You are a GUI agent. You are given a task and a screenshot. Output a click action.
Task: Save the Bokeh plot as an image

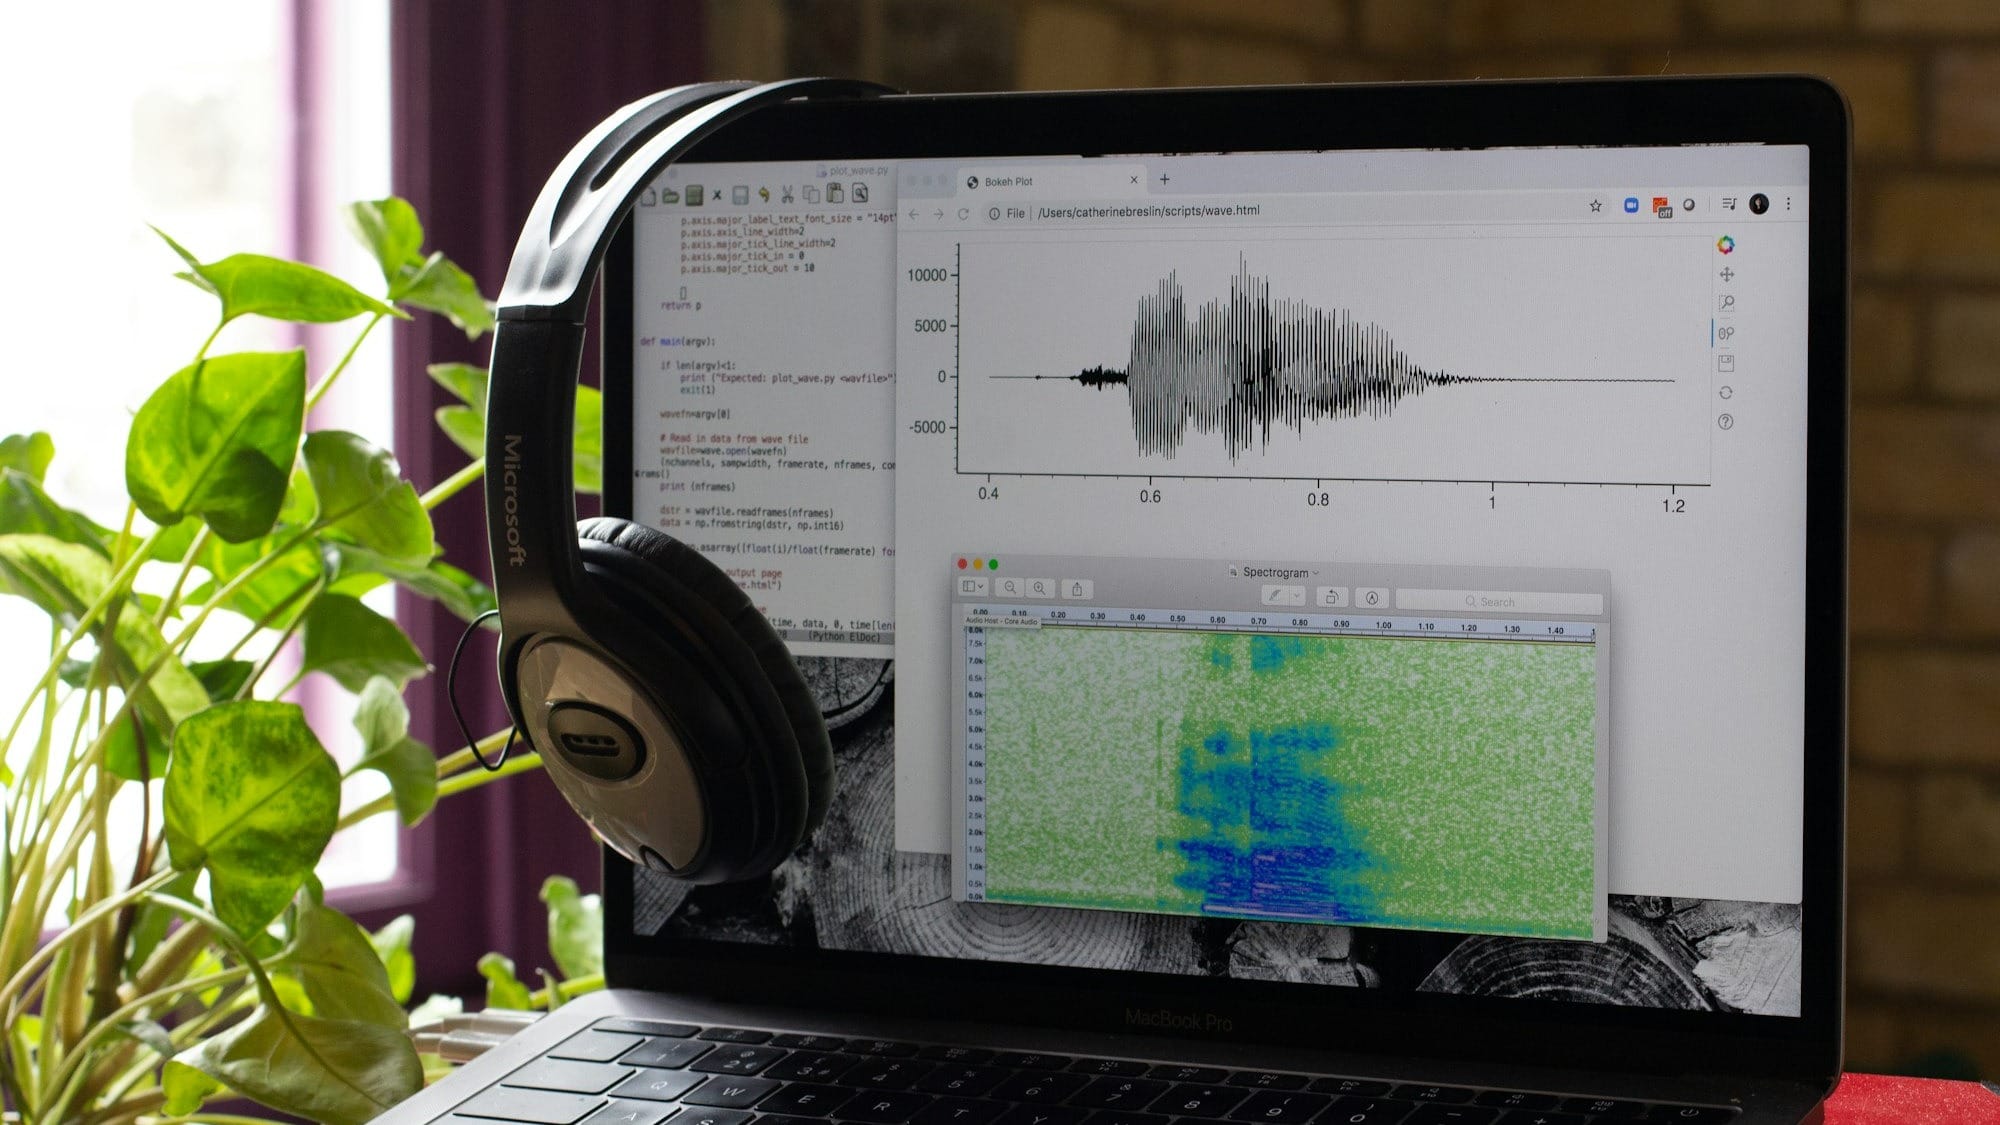(1727, 363)
